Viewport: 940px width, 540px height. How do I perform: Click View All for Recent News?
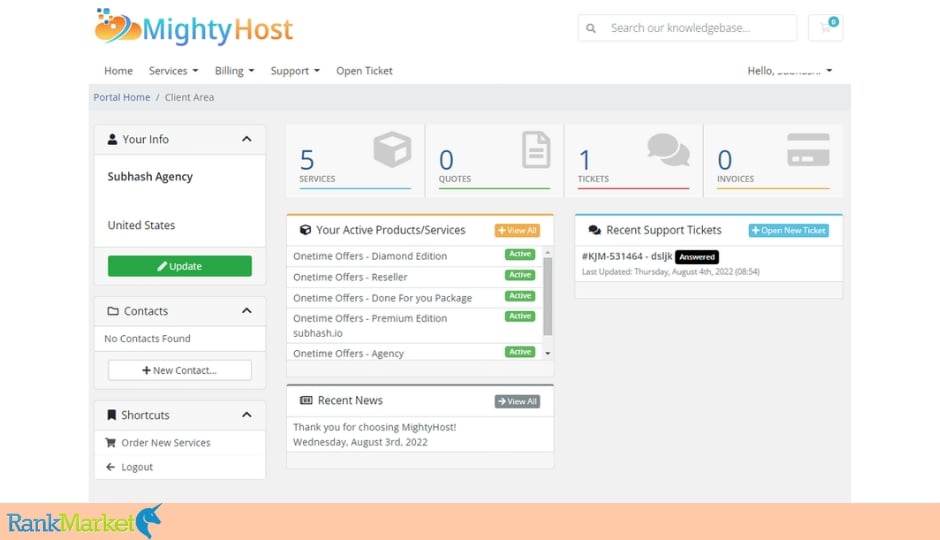click(517, 401)
